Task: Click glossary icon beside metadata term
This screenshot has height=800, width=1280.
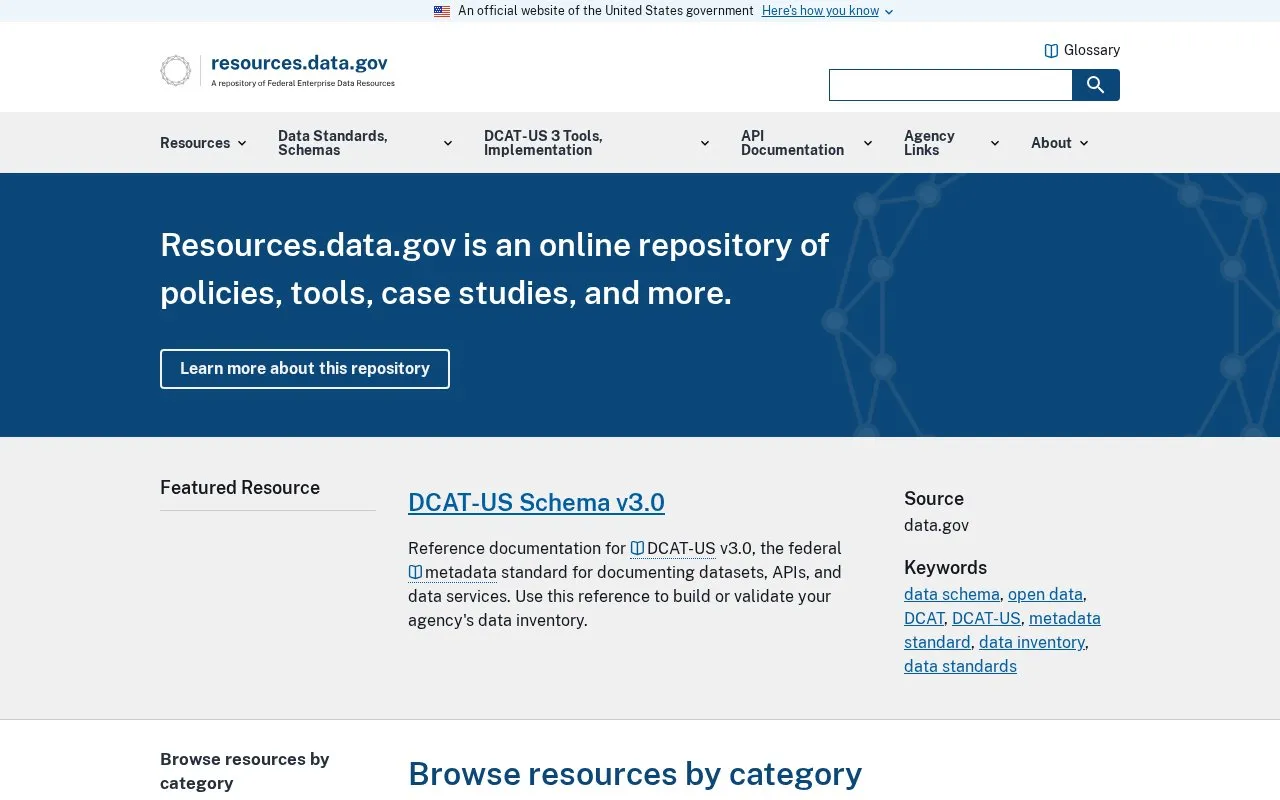Action: point(415,572)
